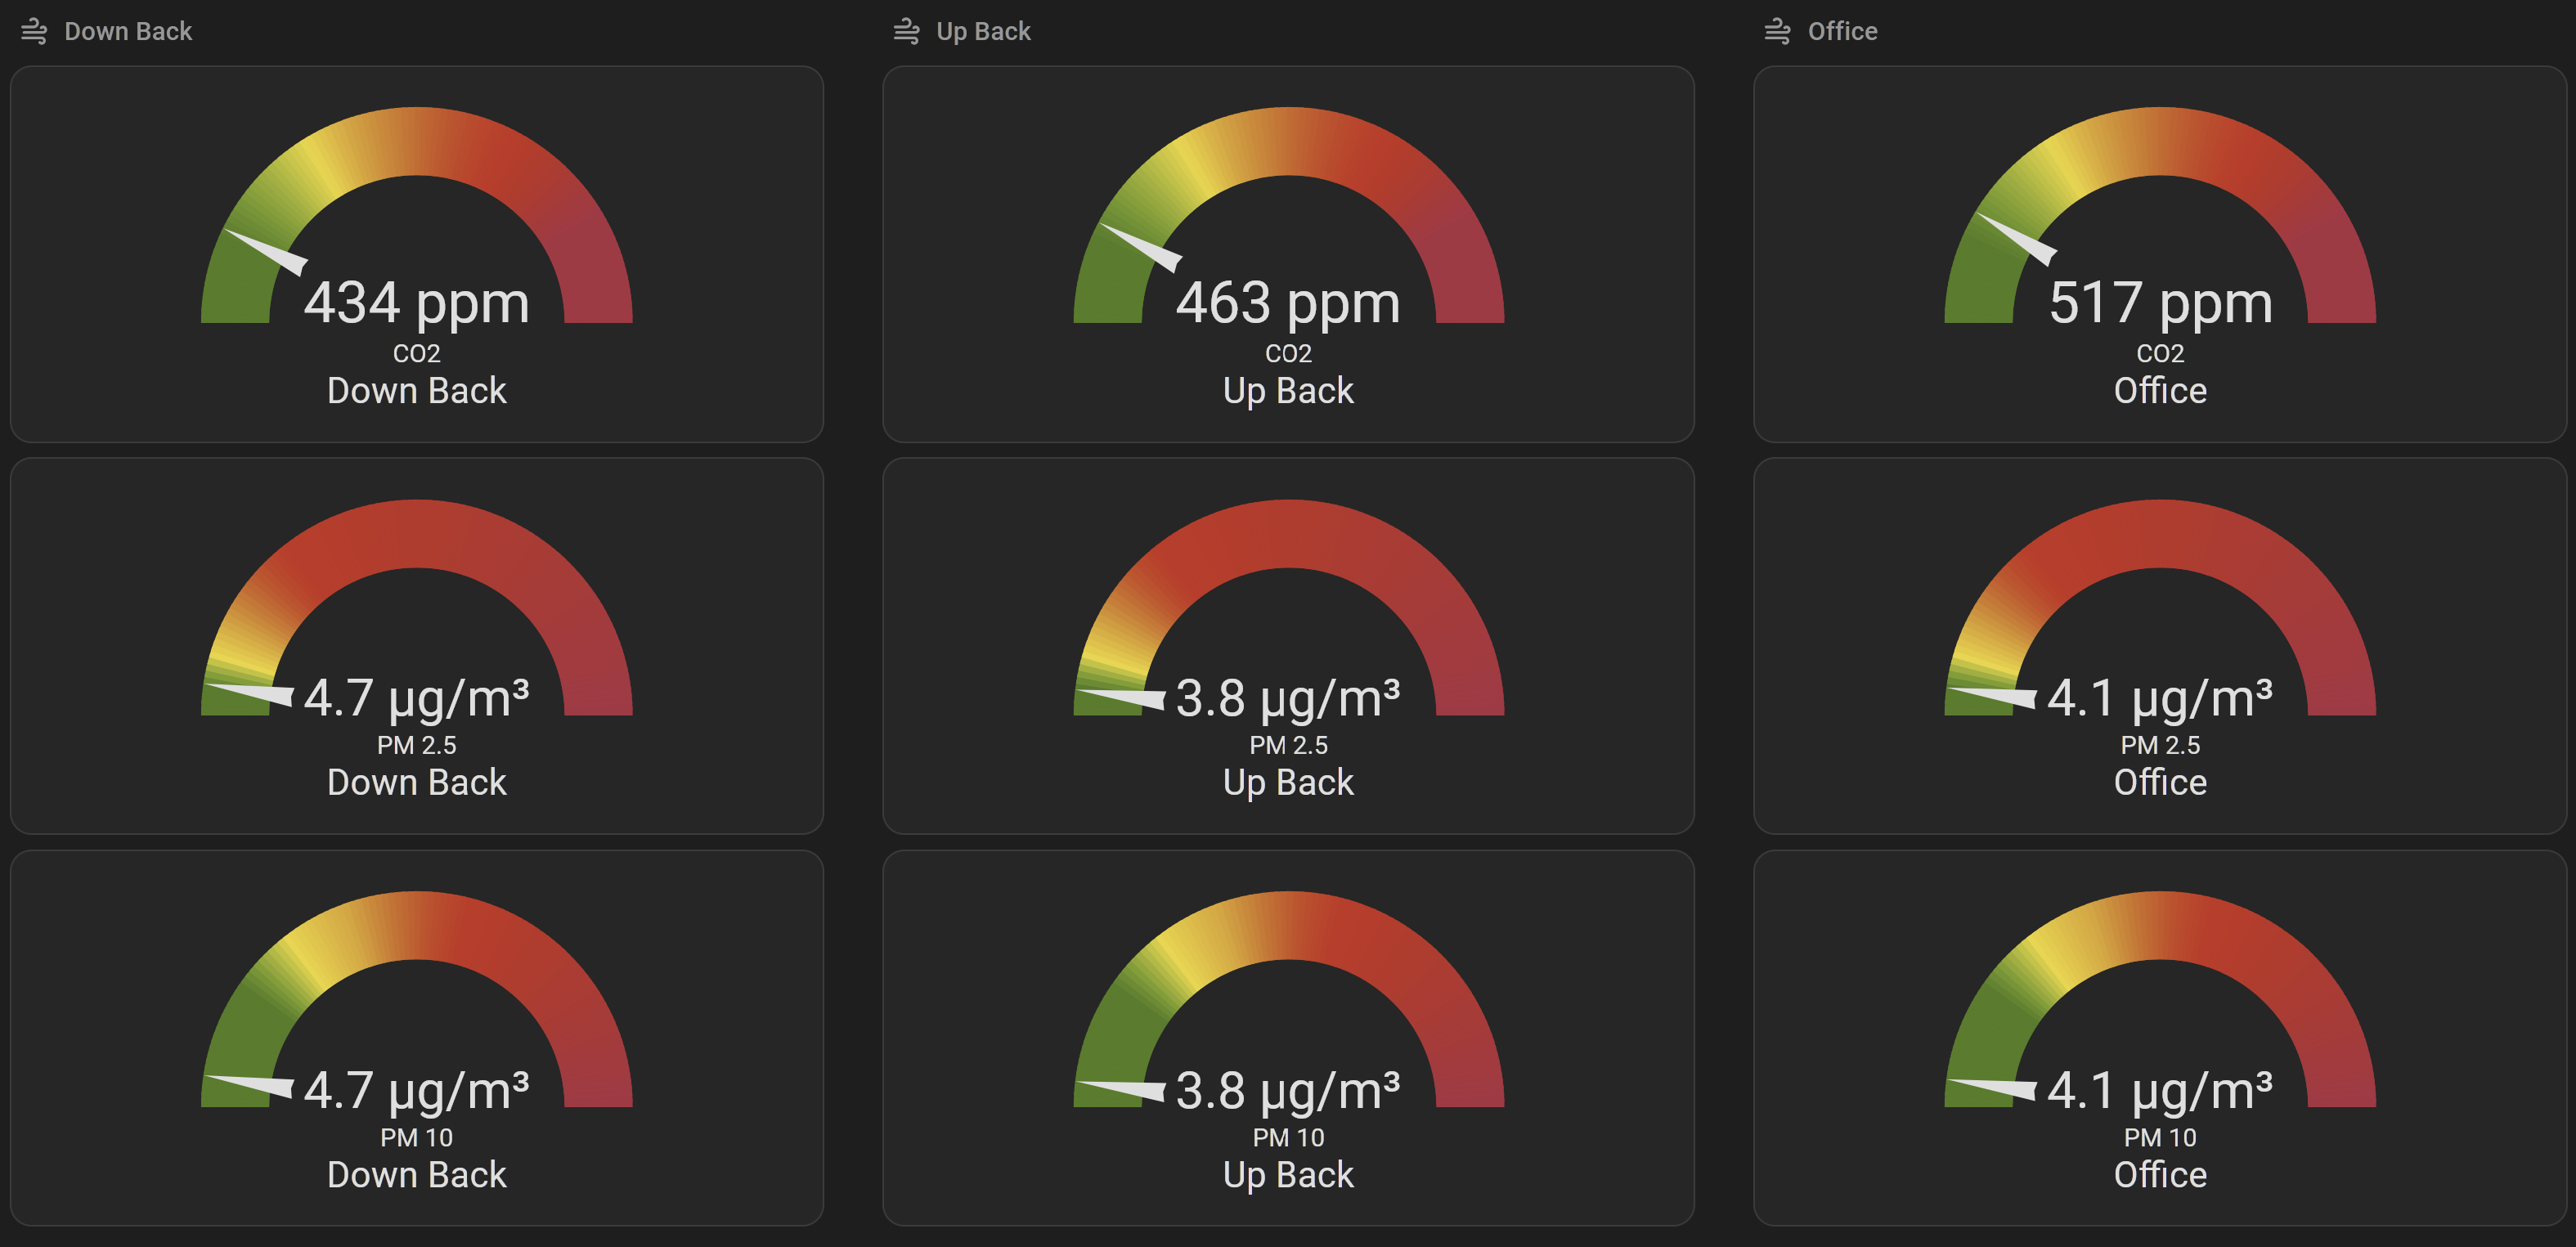Click the air icon beside Office heading
This screenshot has width=2576, height=1247.
click(x=1777, y=31)
